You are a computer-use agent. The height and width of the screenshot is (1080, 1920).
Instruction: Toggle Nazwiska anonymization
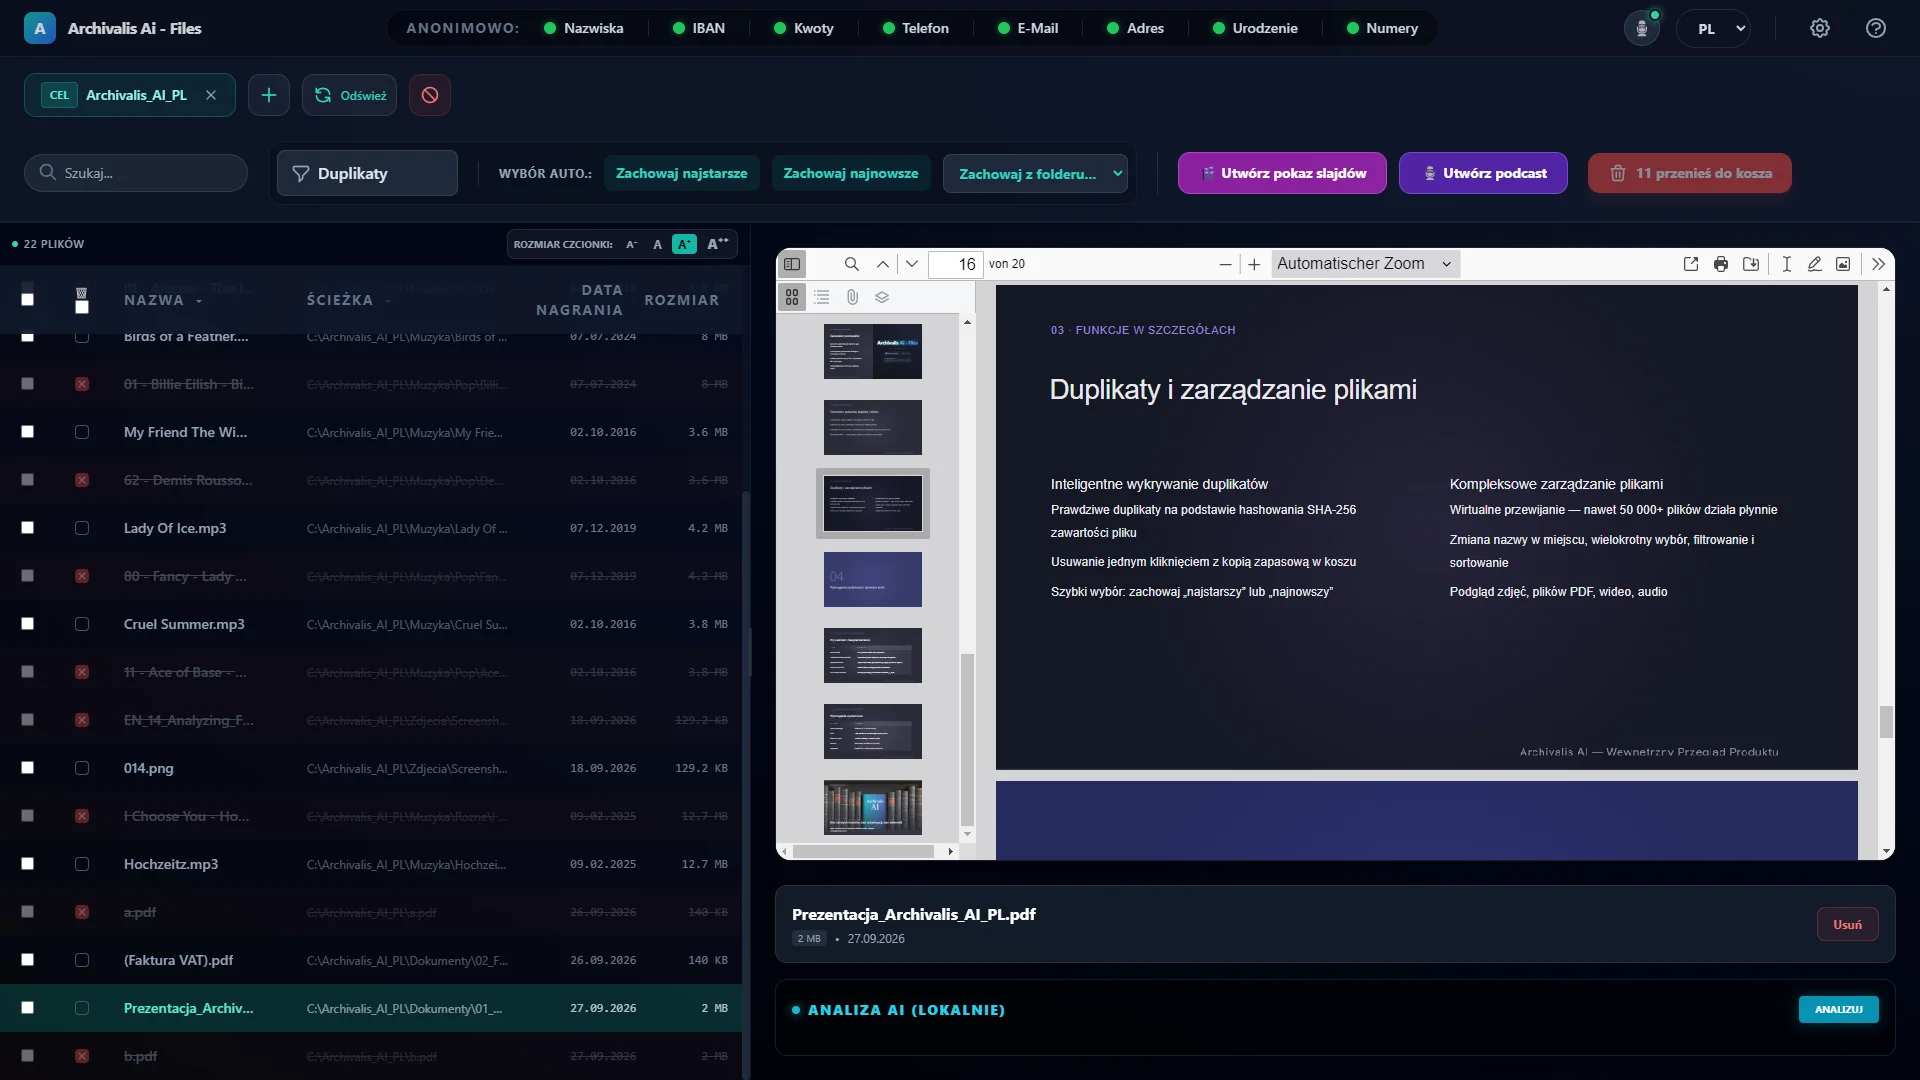pos(584,28)
